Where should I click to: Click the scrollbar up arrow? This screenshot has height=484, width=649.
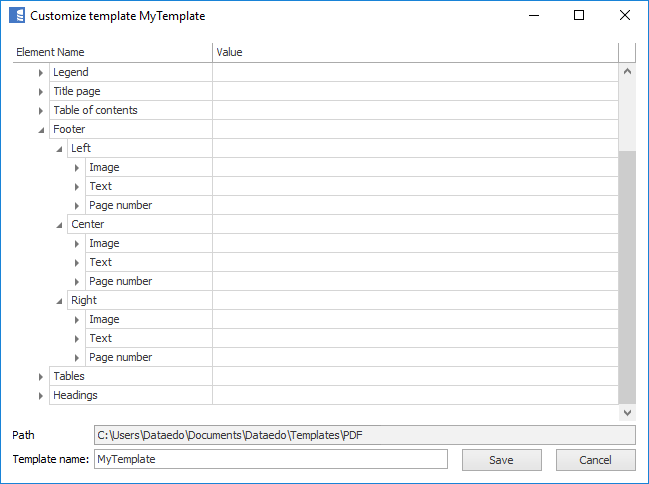pyautogui.click(x=627, y=72)
